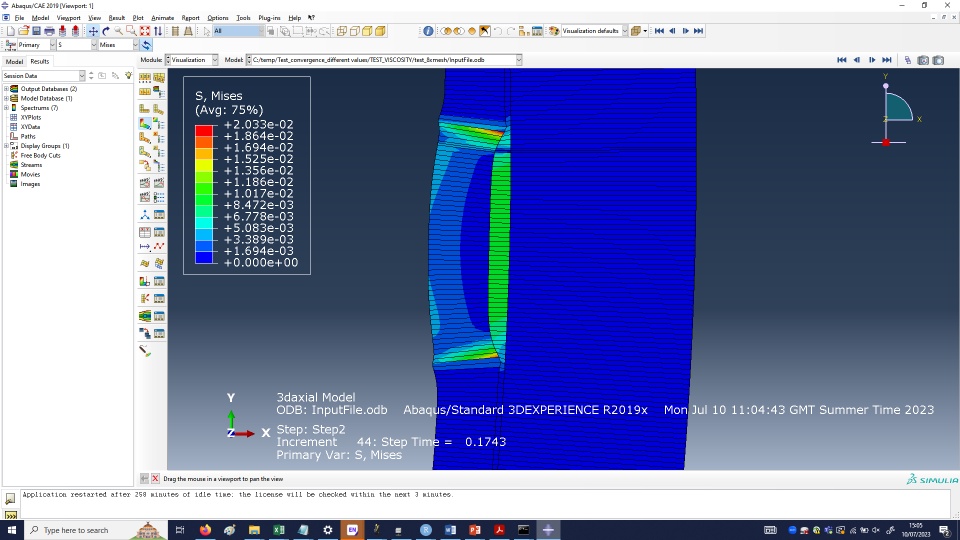The image size is (960, 540).
Task: Select the Magnify View tool
Action: [119, 31]
